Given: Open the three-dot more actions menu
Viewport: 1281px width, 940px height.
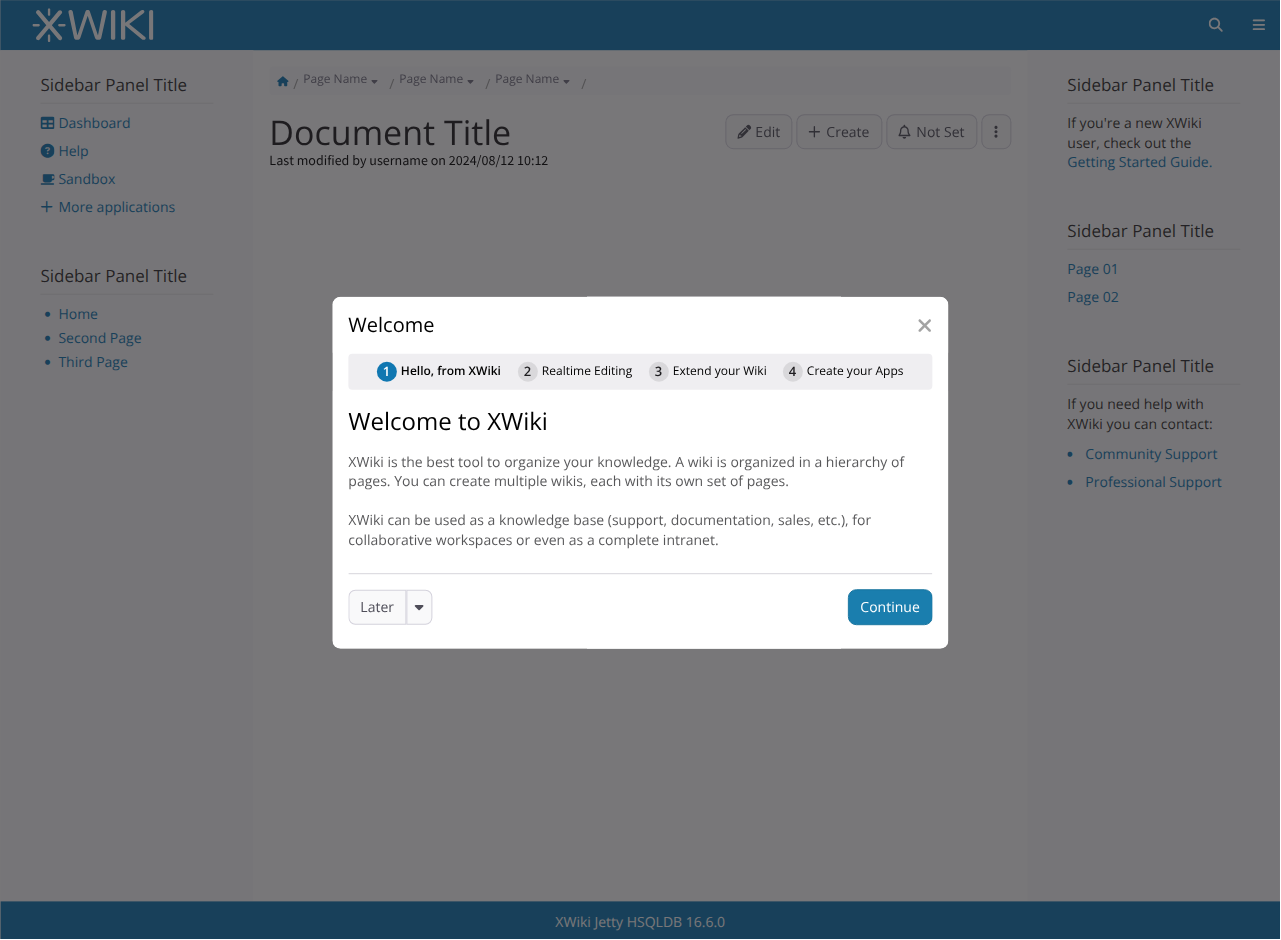Looking at the screenshot, I should (x=996, y=132).
